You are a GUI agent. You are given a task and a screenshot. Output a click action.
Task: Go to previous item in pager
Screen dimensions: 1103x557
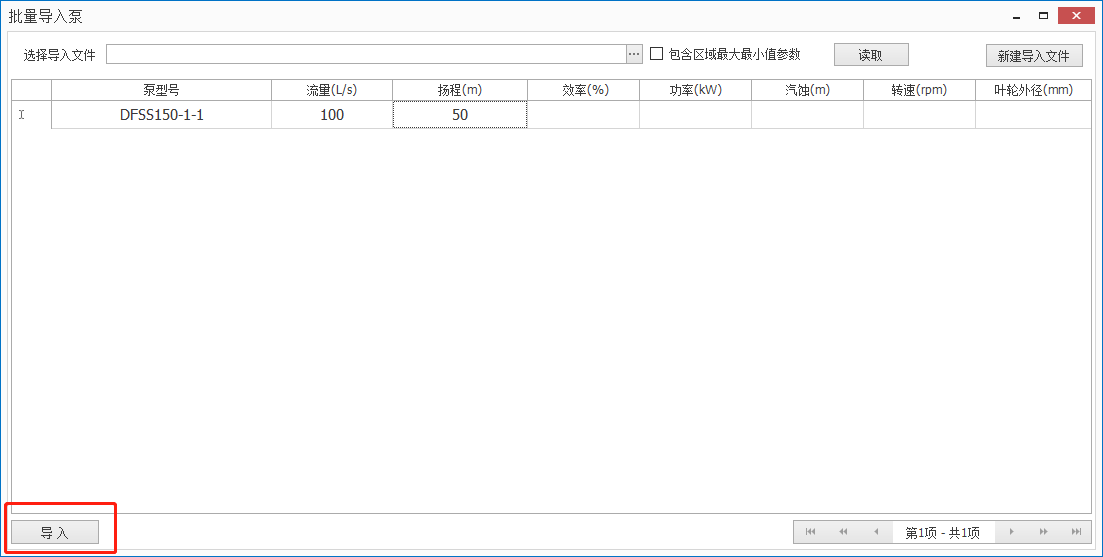[x=876, y=532]
